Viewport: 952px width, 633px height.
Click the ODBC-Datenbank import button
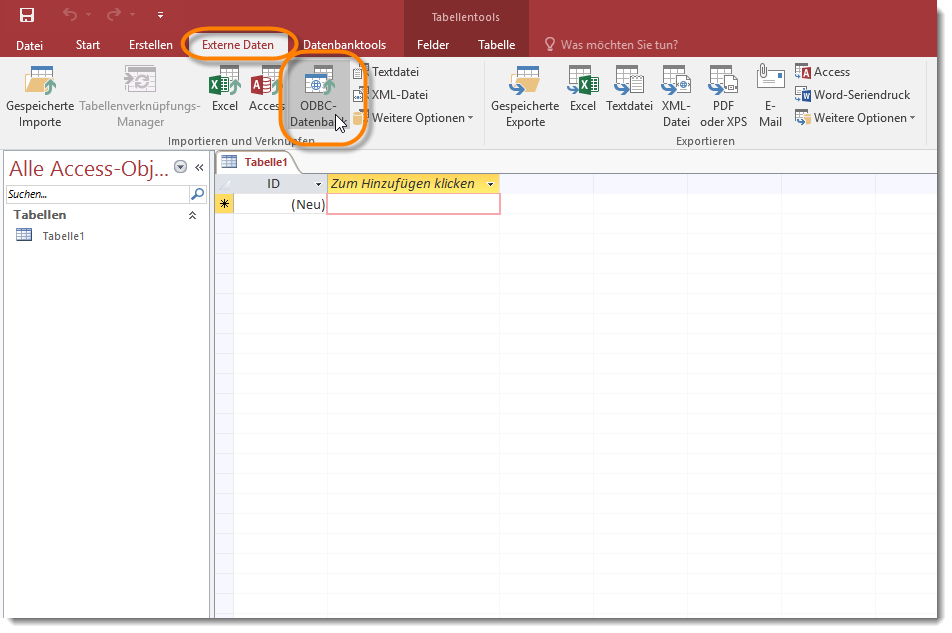click(319, 98)
